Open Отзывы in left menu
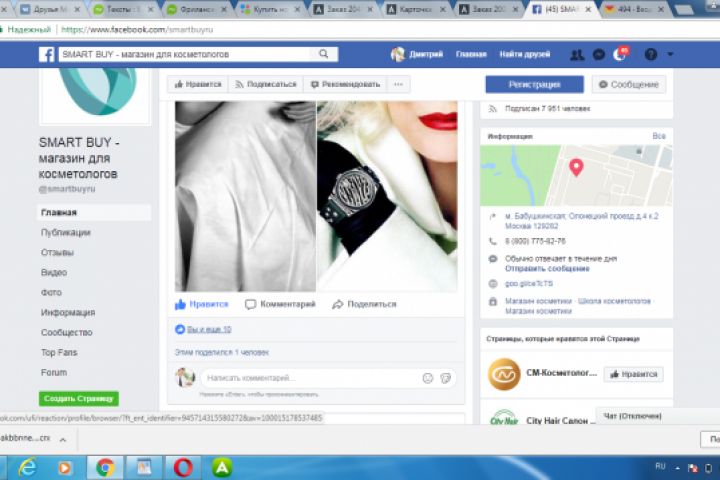Image resolution: width=720 pixels, height=480 pixels. click(x=57, y=253)
